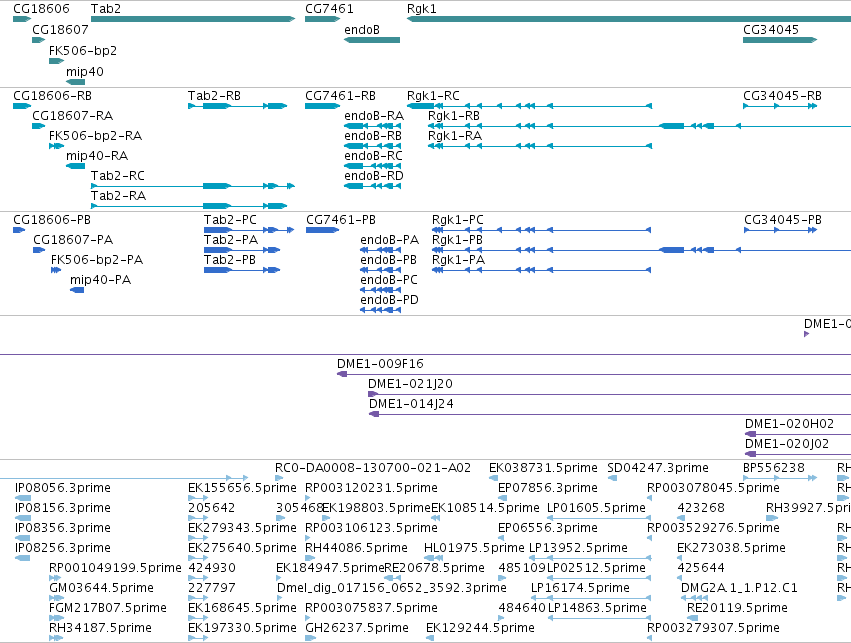
Task: Select the endoB gene bar
Action: [372, 40]
